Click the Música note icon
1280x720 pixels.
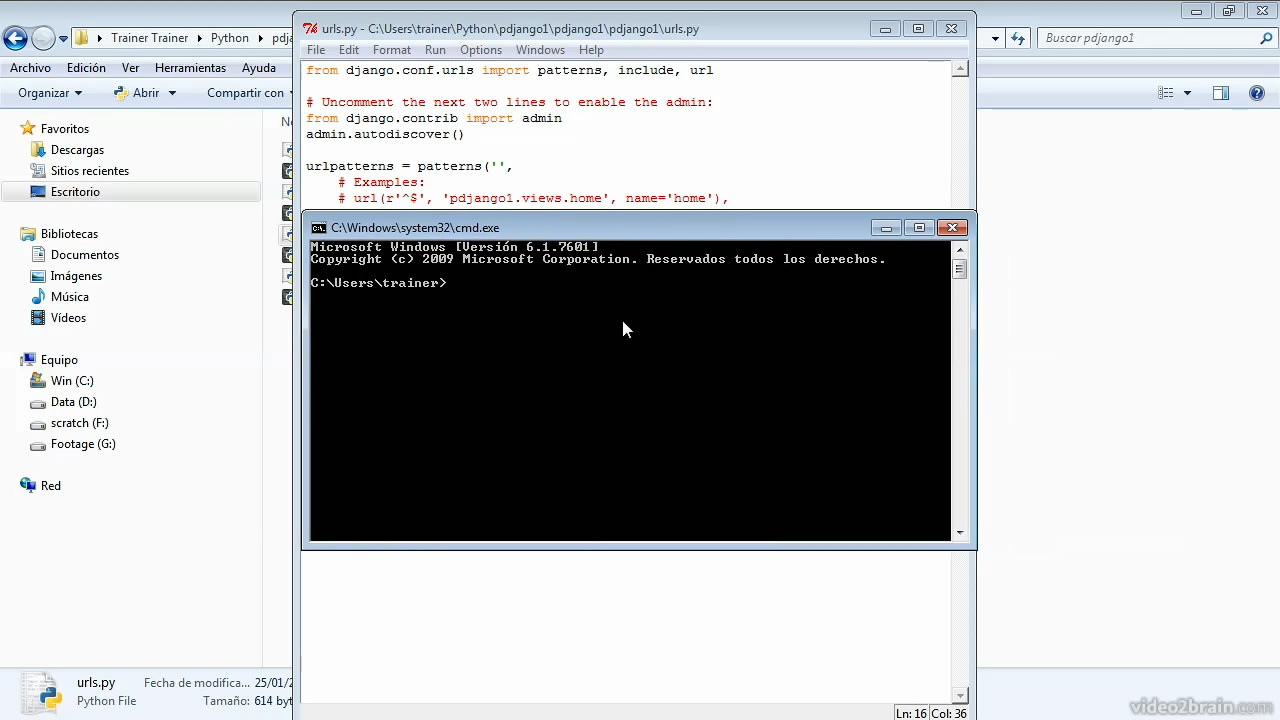click(38, 297)
